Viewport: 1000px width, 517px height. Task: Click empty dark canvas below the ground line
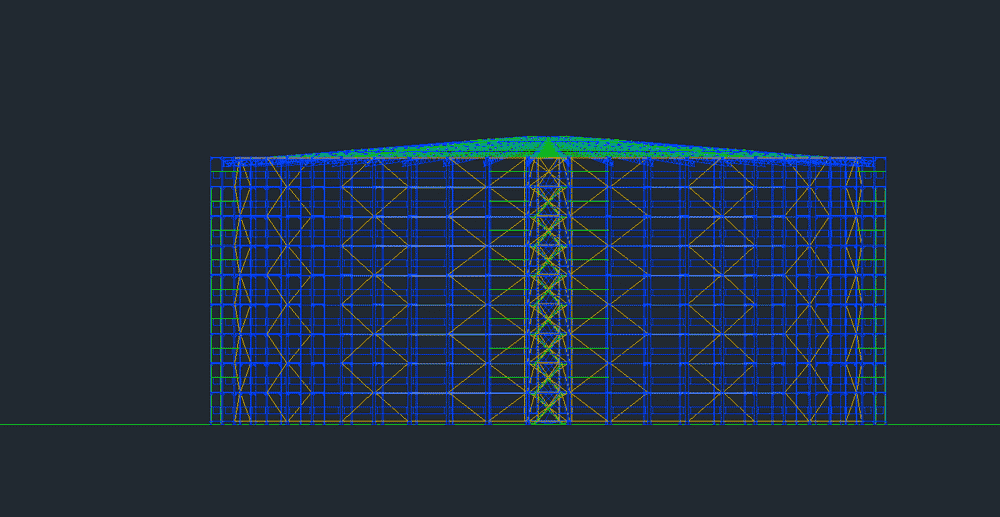[500, 475]
